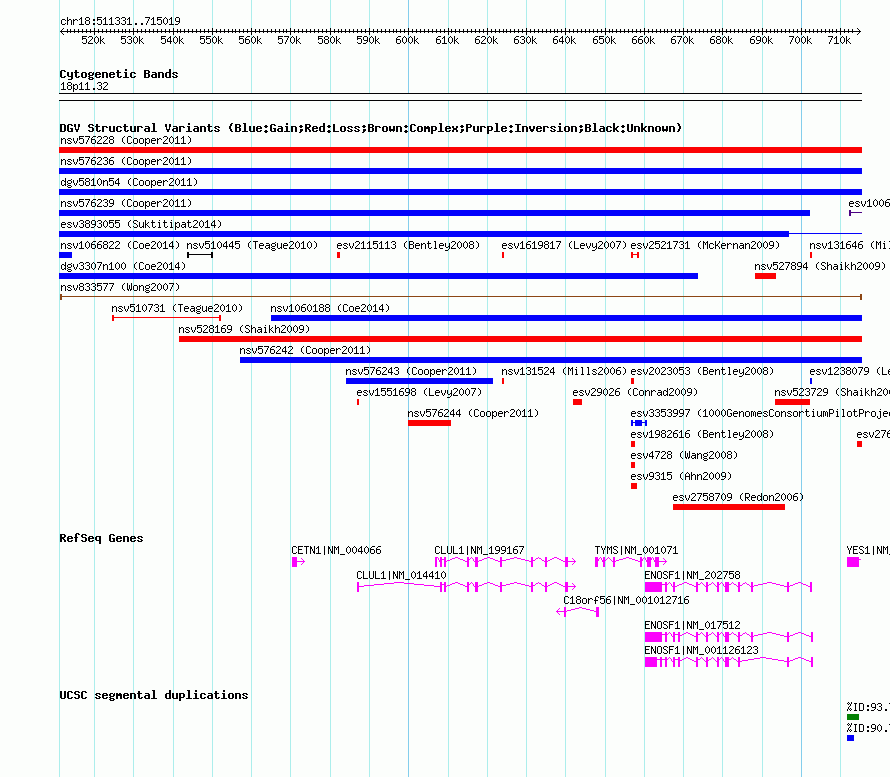This screenshot has height=777, width=890.
Task: Click the red nsv527894 (Shaikh2009) block
Action: pos(765,276)
